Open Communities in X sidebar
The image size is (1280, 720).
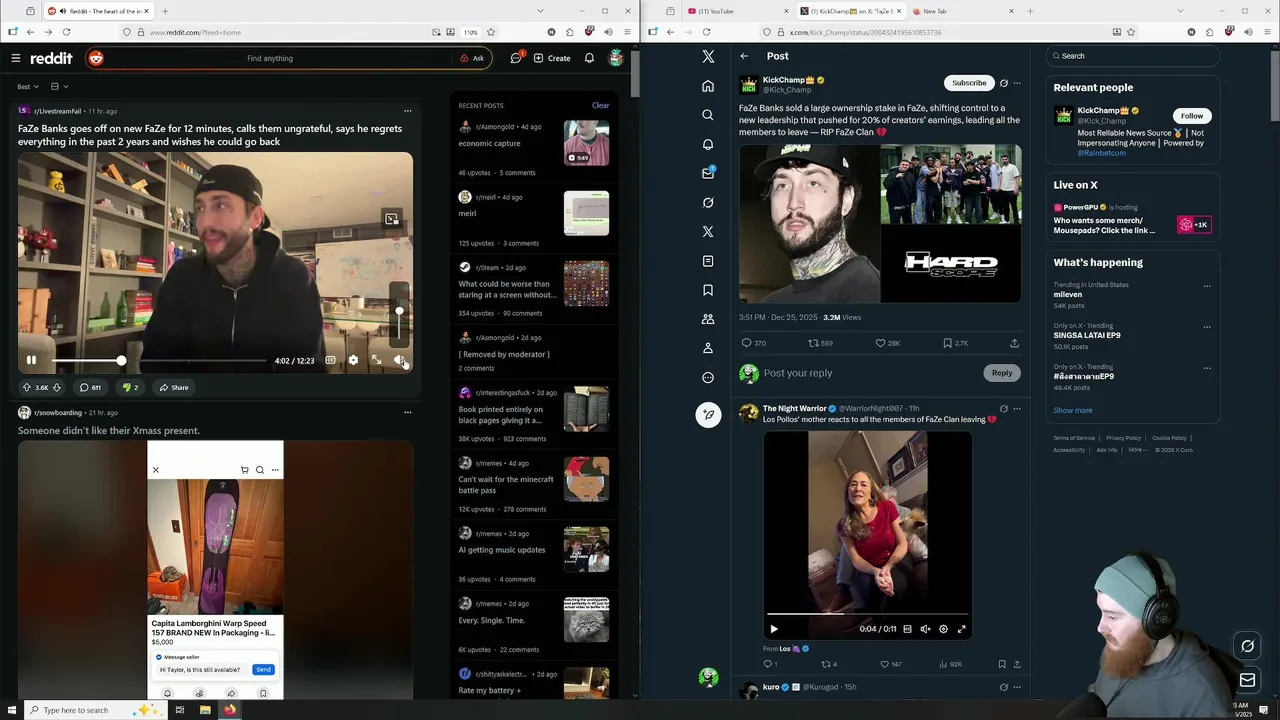[x=708, y=319]
